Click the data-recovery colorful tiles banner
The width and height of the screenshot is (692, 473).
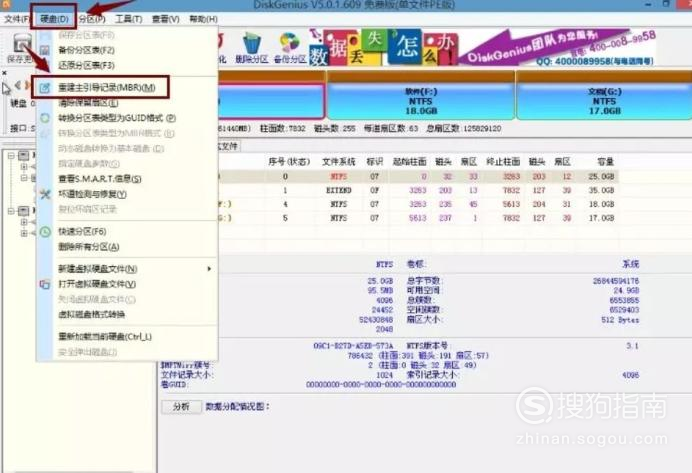(x=383, y=48)
